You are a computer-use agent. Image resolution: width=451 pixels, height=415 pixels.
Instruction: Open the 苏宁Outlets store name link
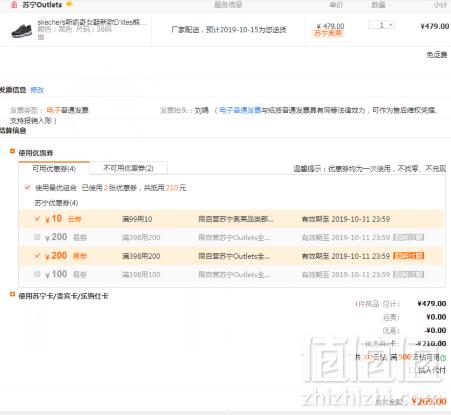[42, 5]
